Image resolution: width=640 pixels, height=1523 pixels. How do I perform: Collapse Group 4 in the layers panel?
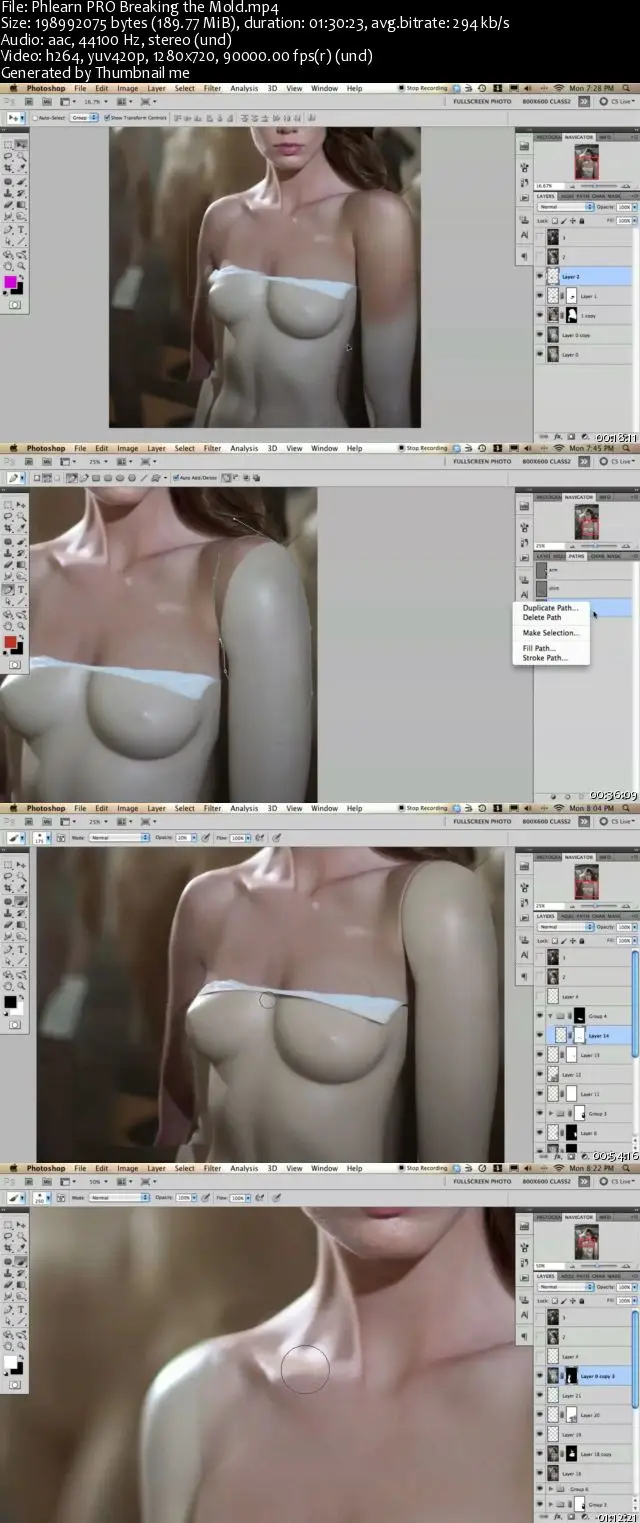coord(550,1016)
